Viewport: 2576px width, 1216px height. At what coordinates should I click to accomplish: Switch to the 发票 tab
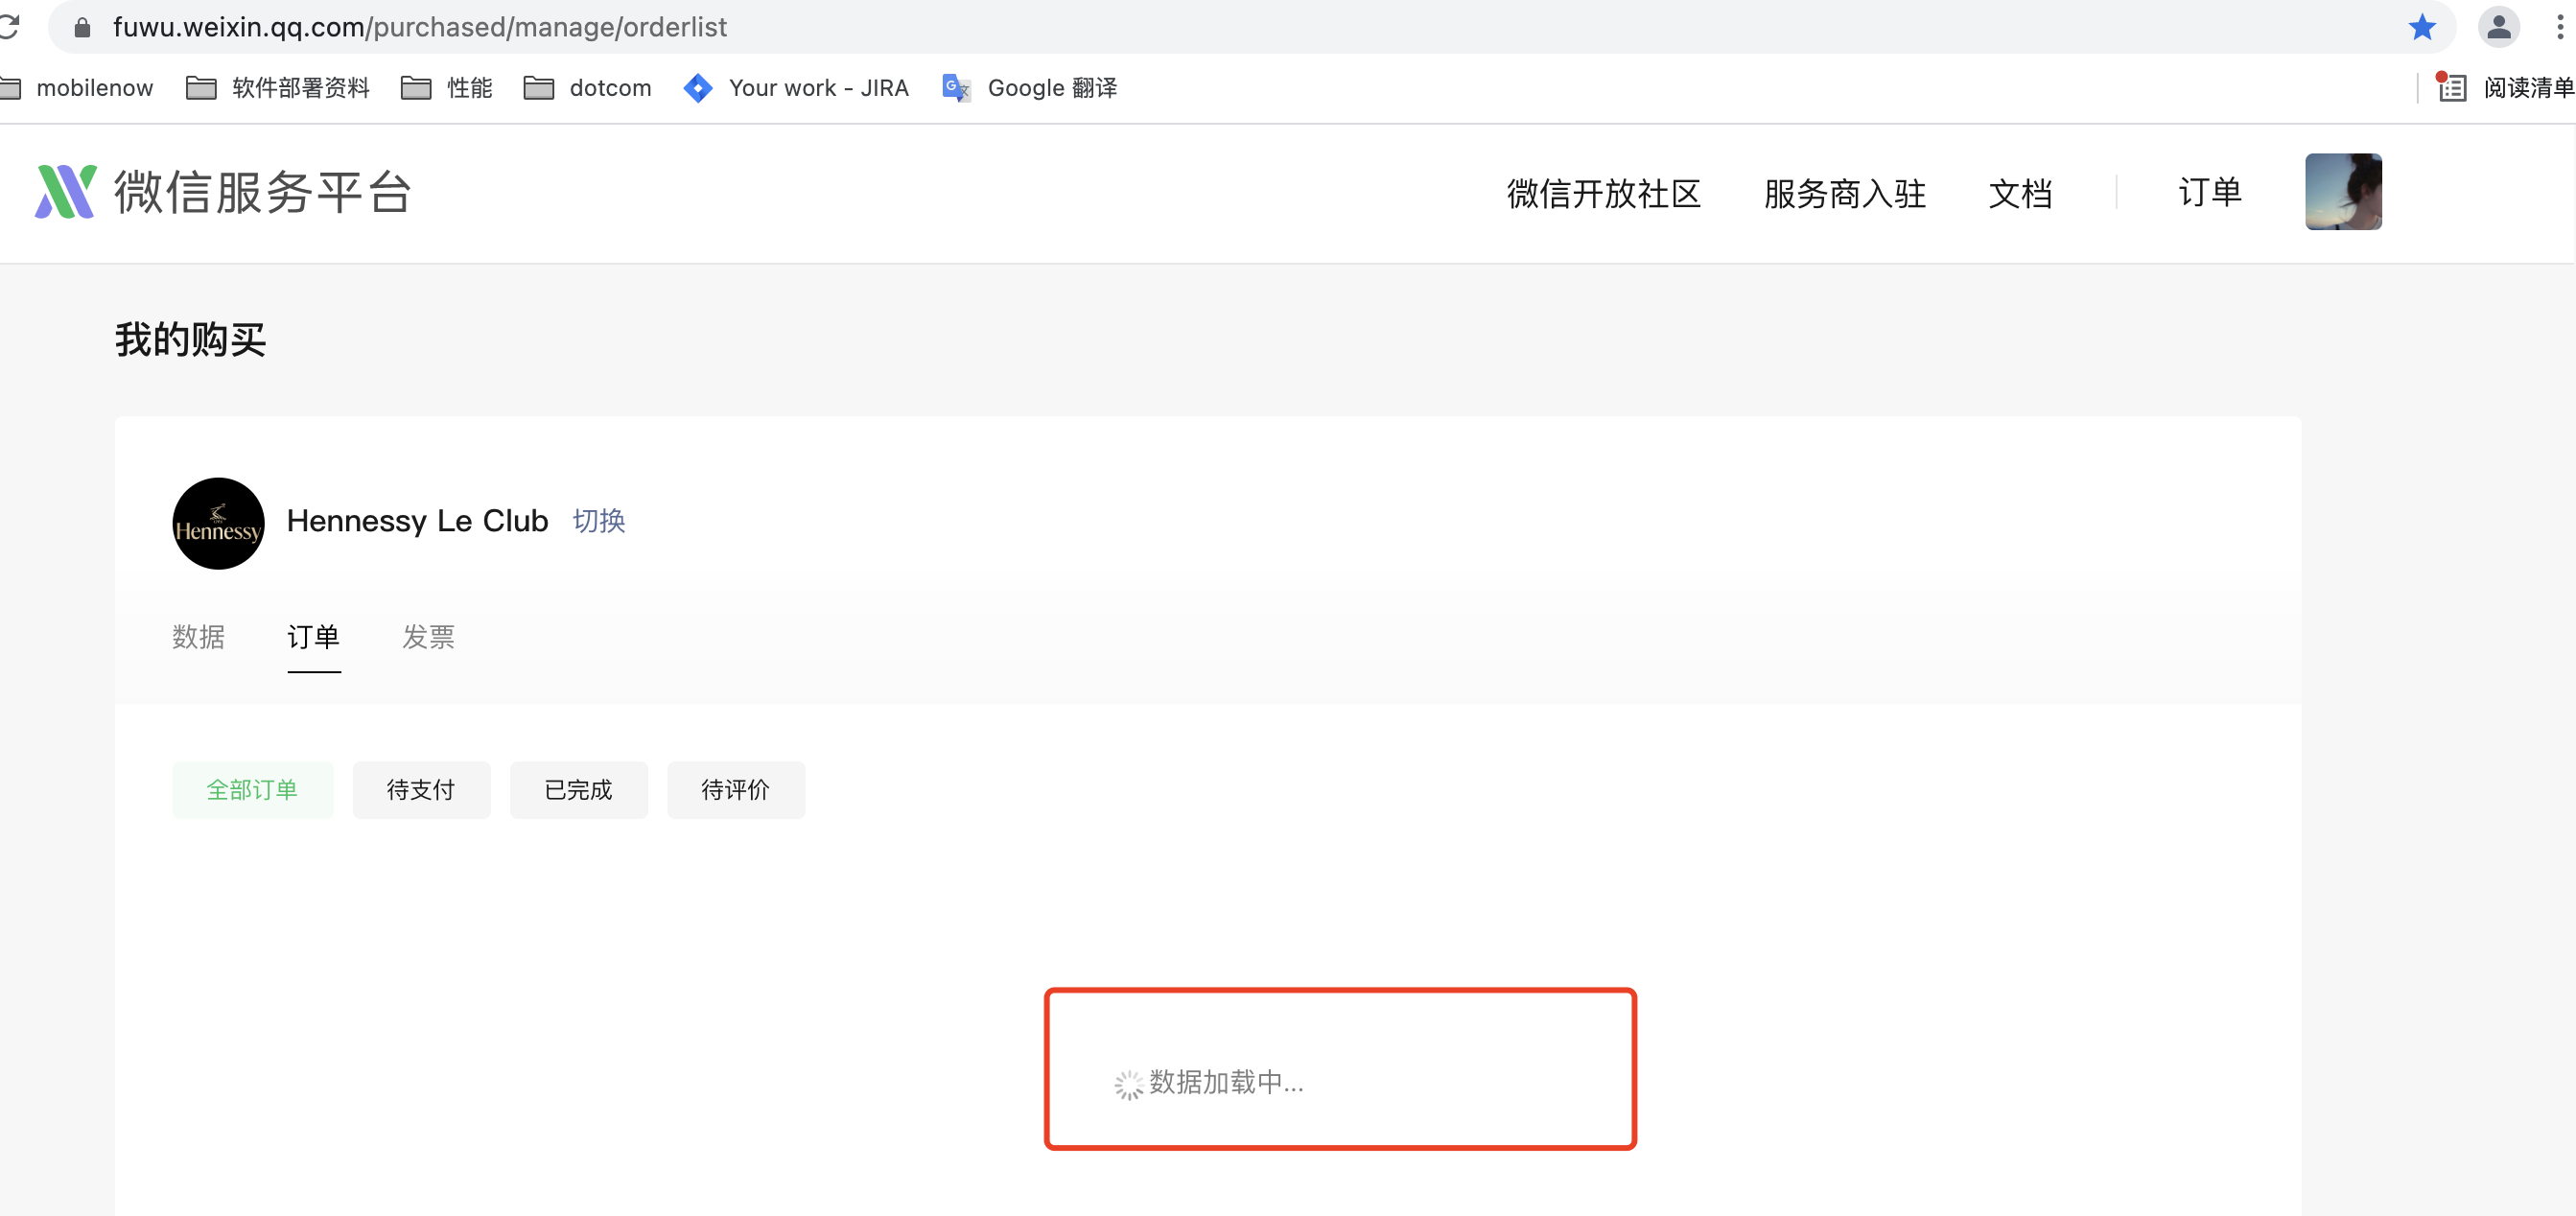[428, 637]
